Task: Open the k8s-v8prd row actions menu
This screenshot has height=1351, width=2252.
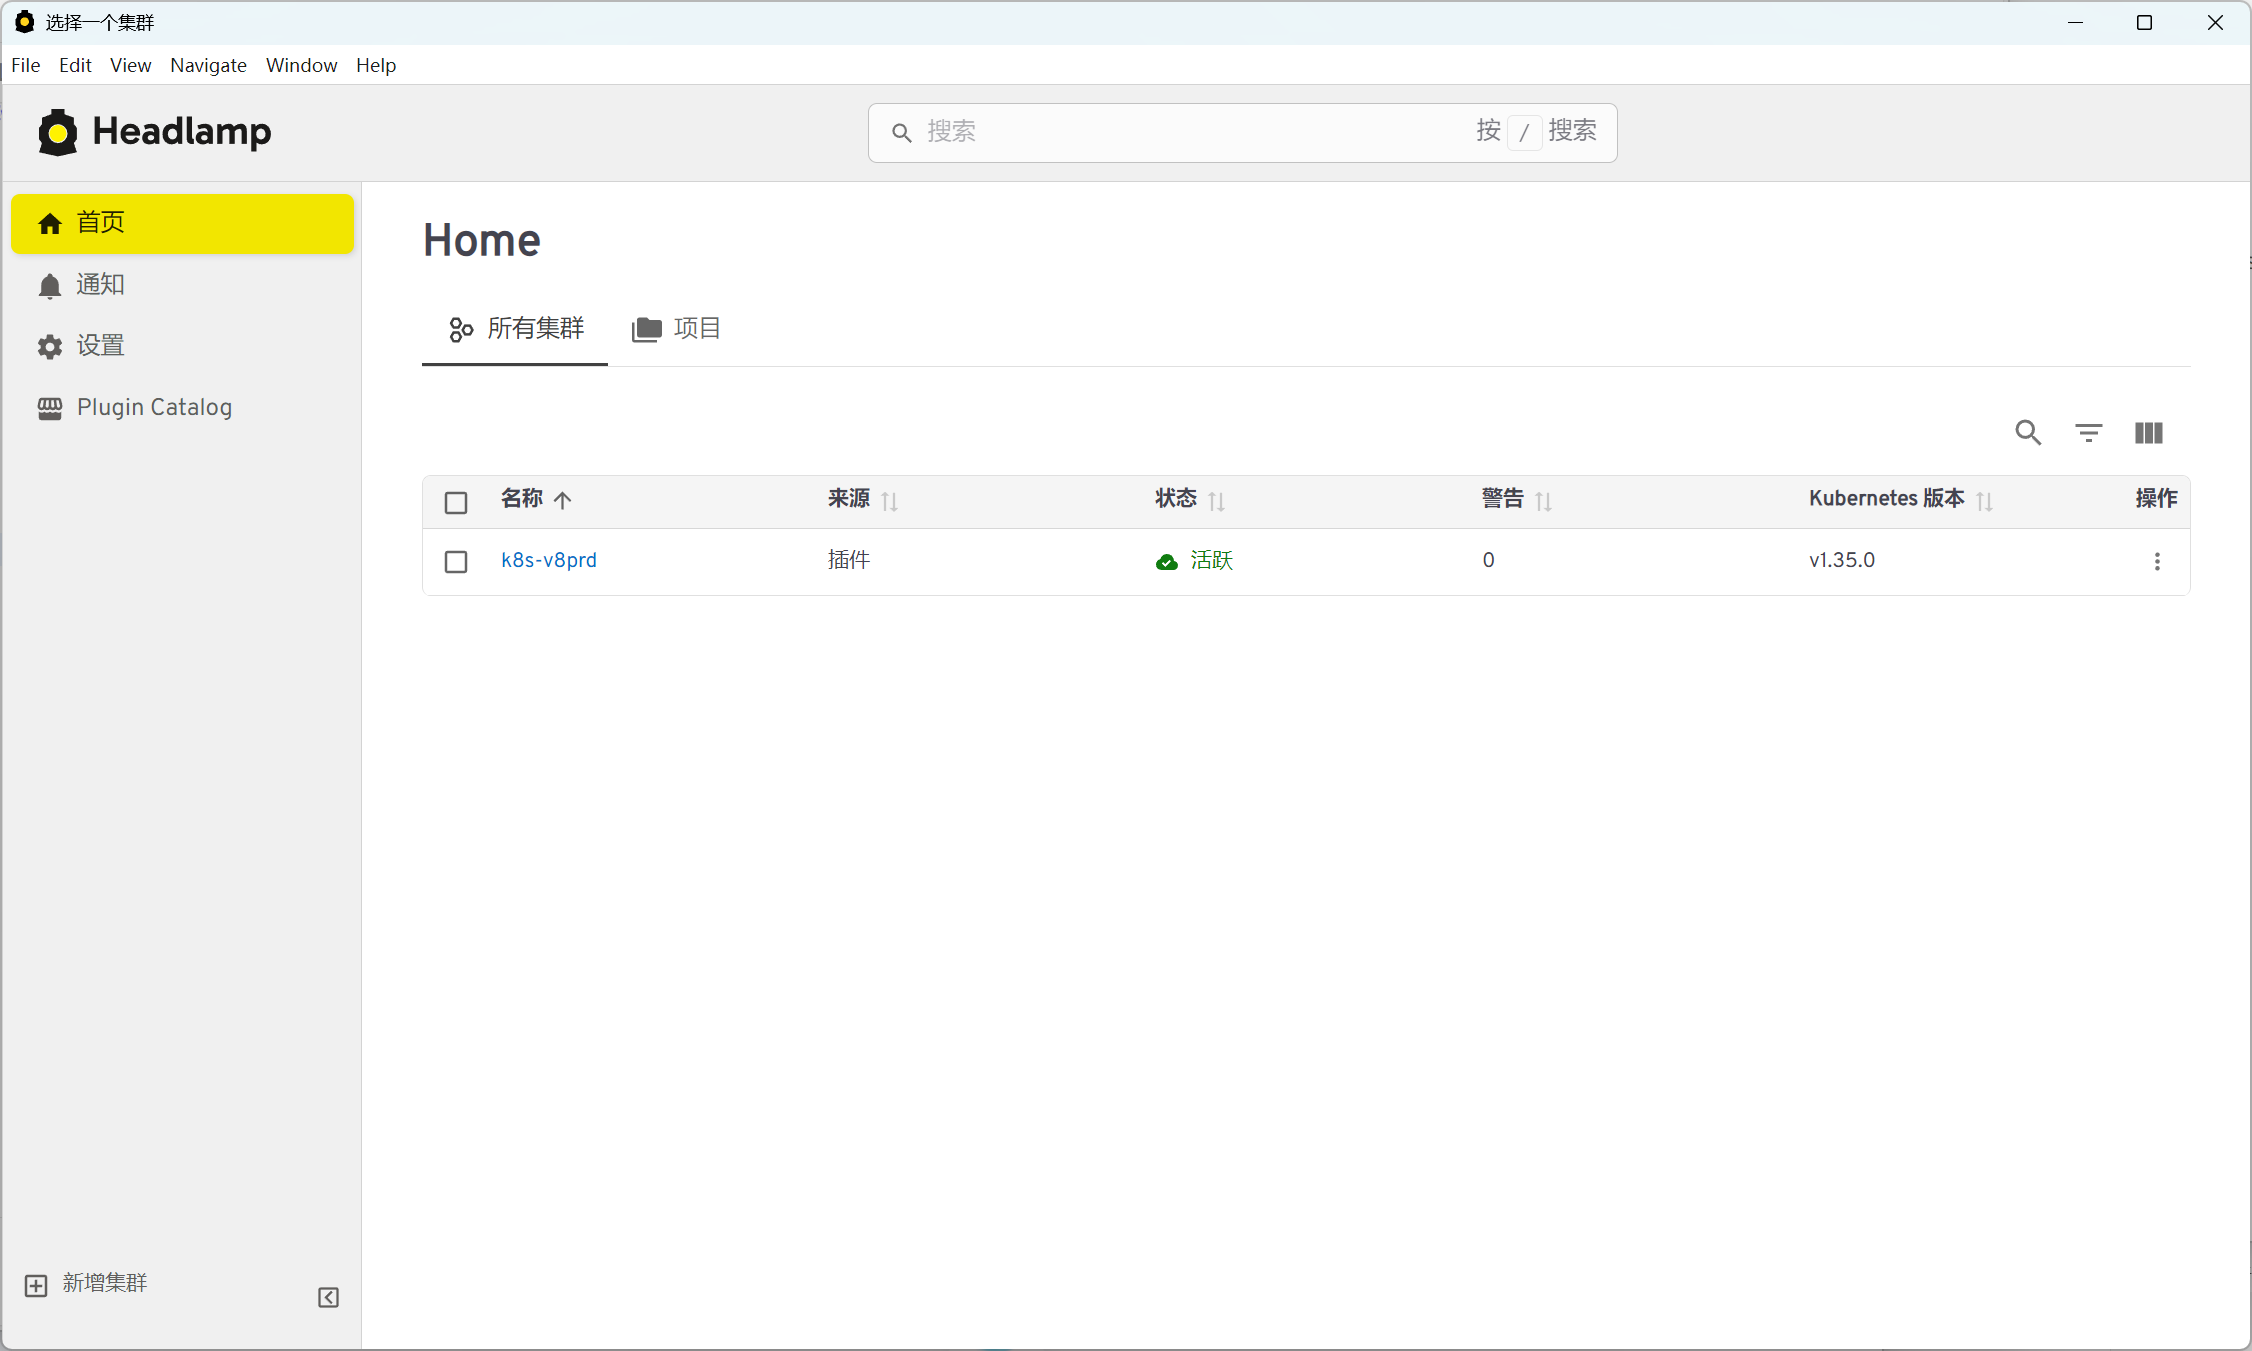Action: click(2156, 561)
